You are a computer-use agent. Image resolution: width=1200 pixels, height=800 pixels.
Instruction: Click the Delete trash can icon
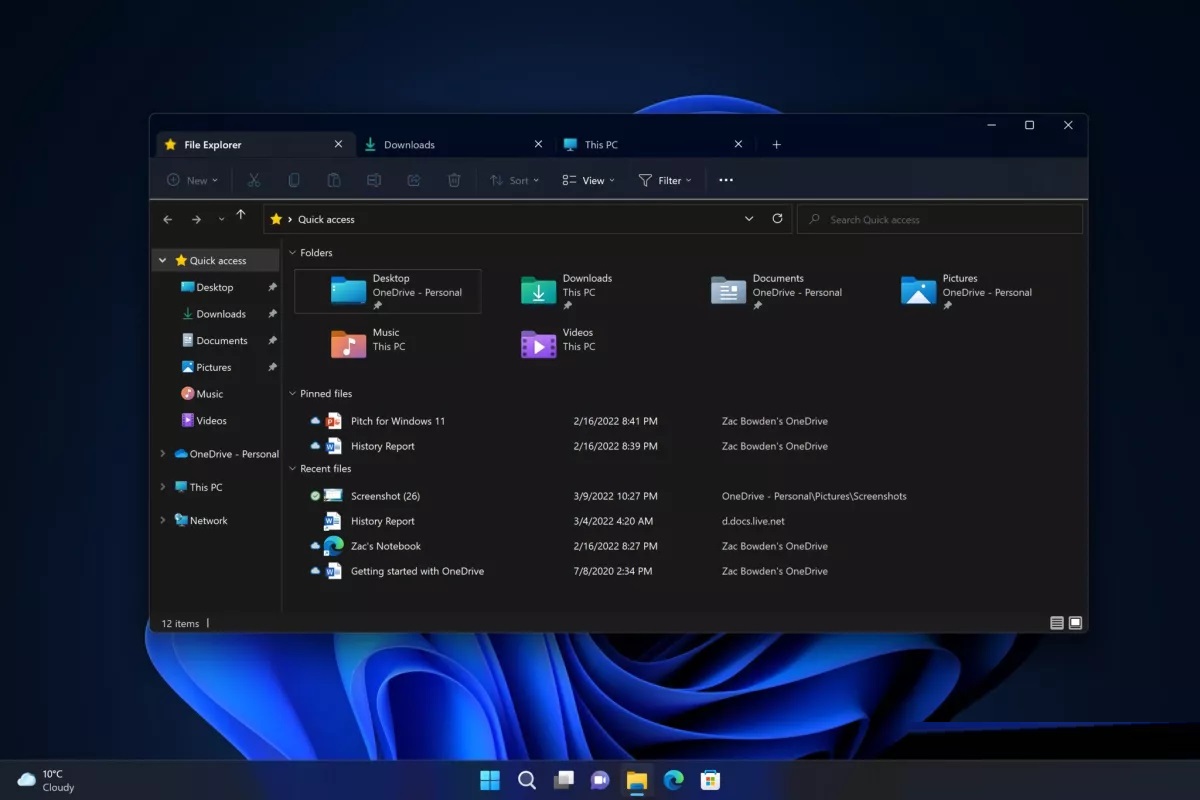[454, 180]
